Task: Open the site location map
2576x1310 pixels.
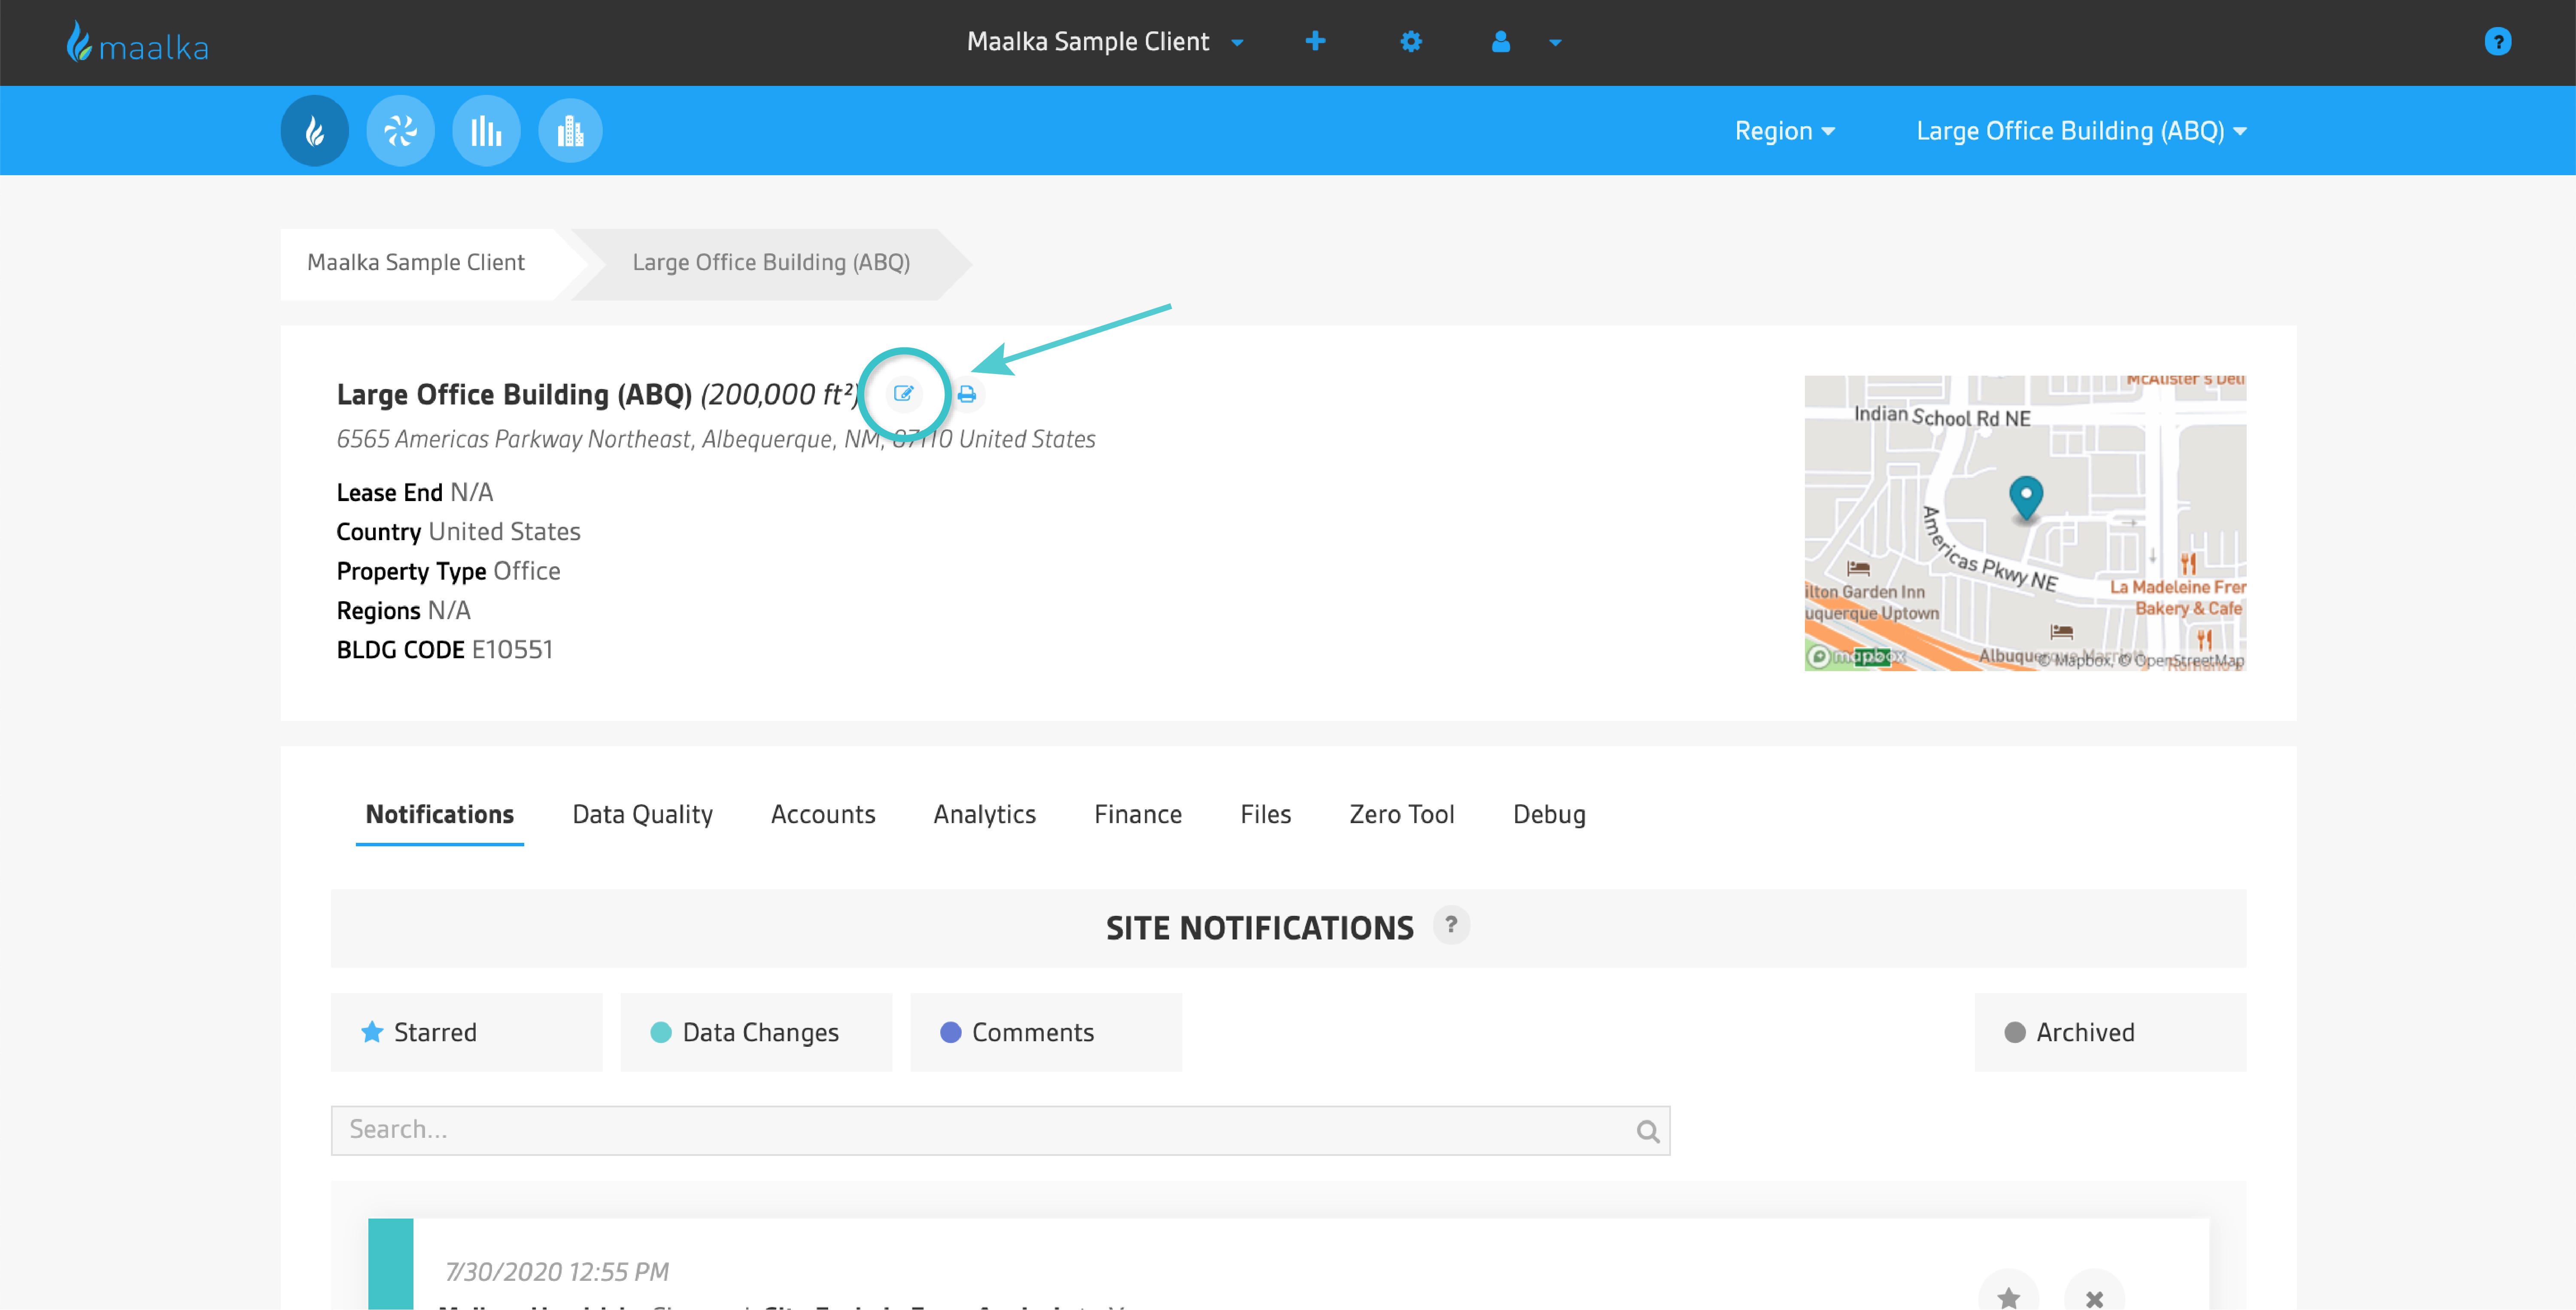Action: pyautogui.click(x=2025, y=523)
